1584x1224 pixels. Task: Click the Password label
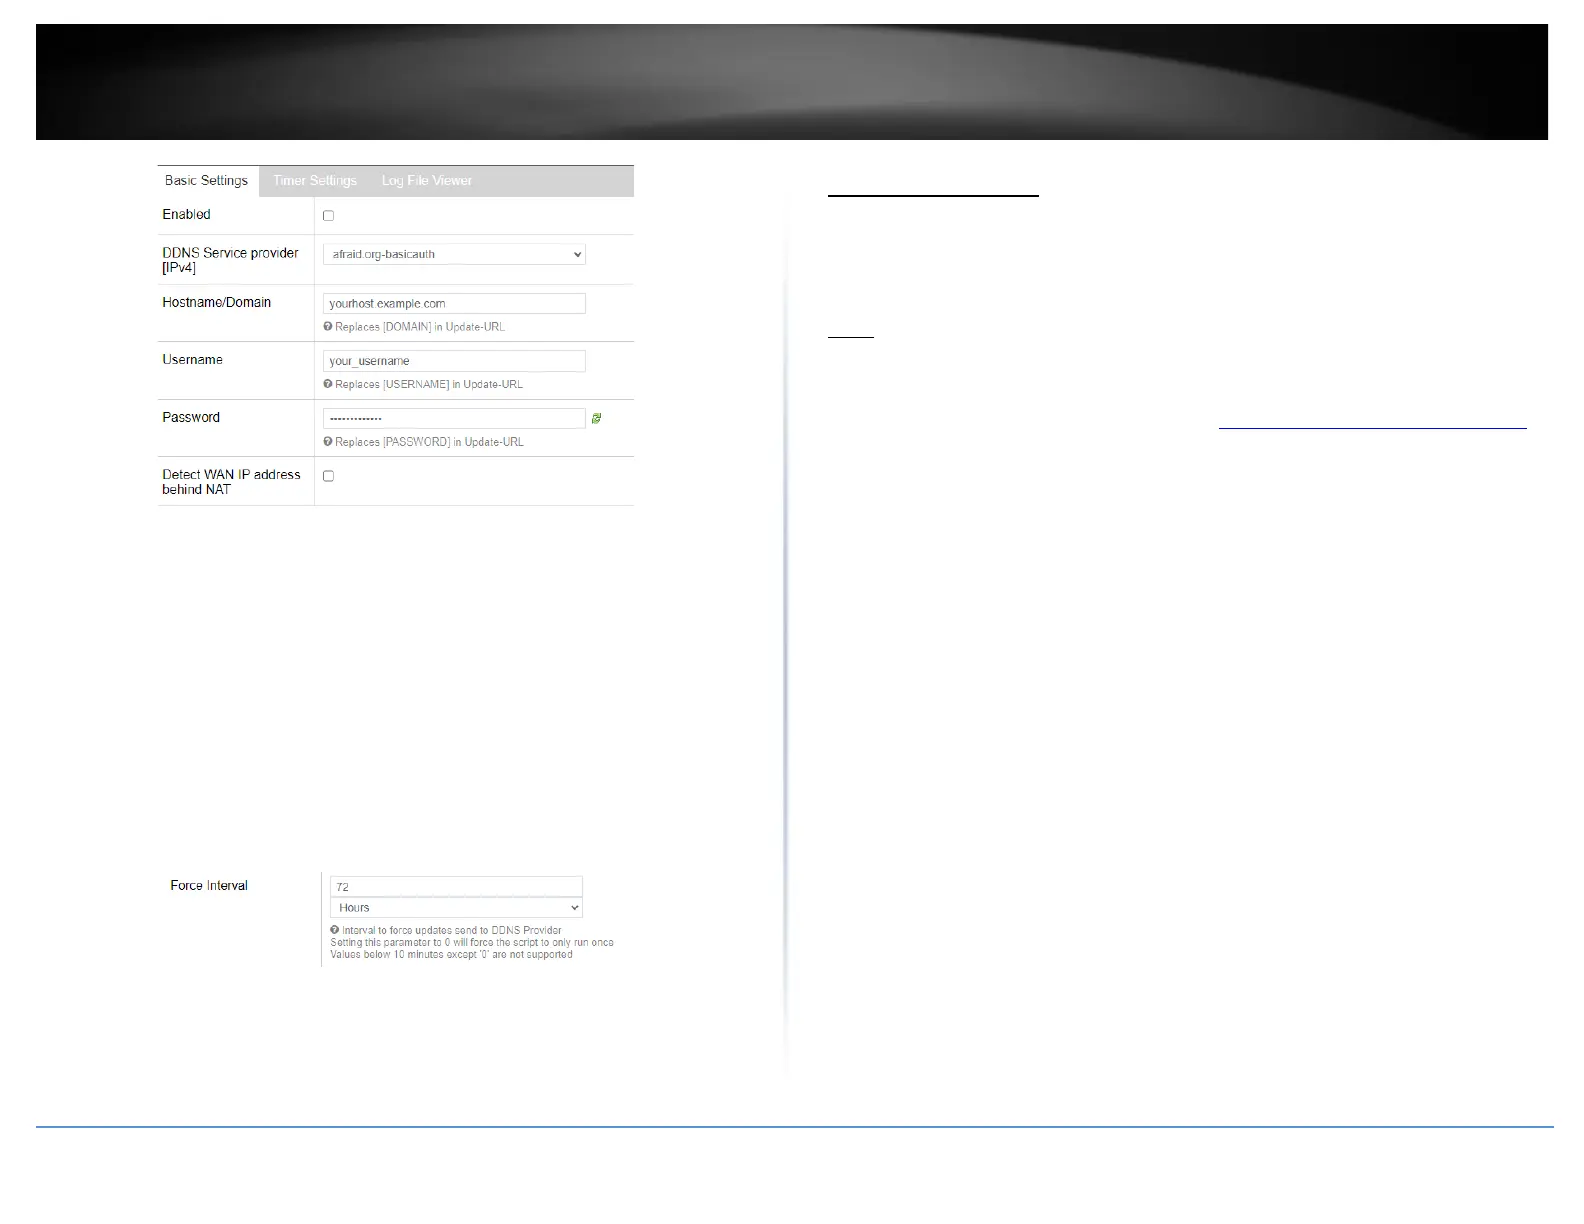click(x=191, y=418)
